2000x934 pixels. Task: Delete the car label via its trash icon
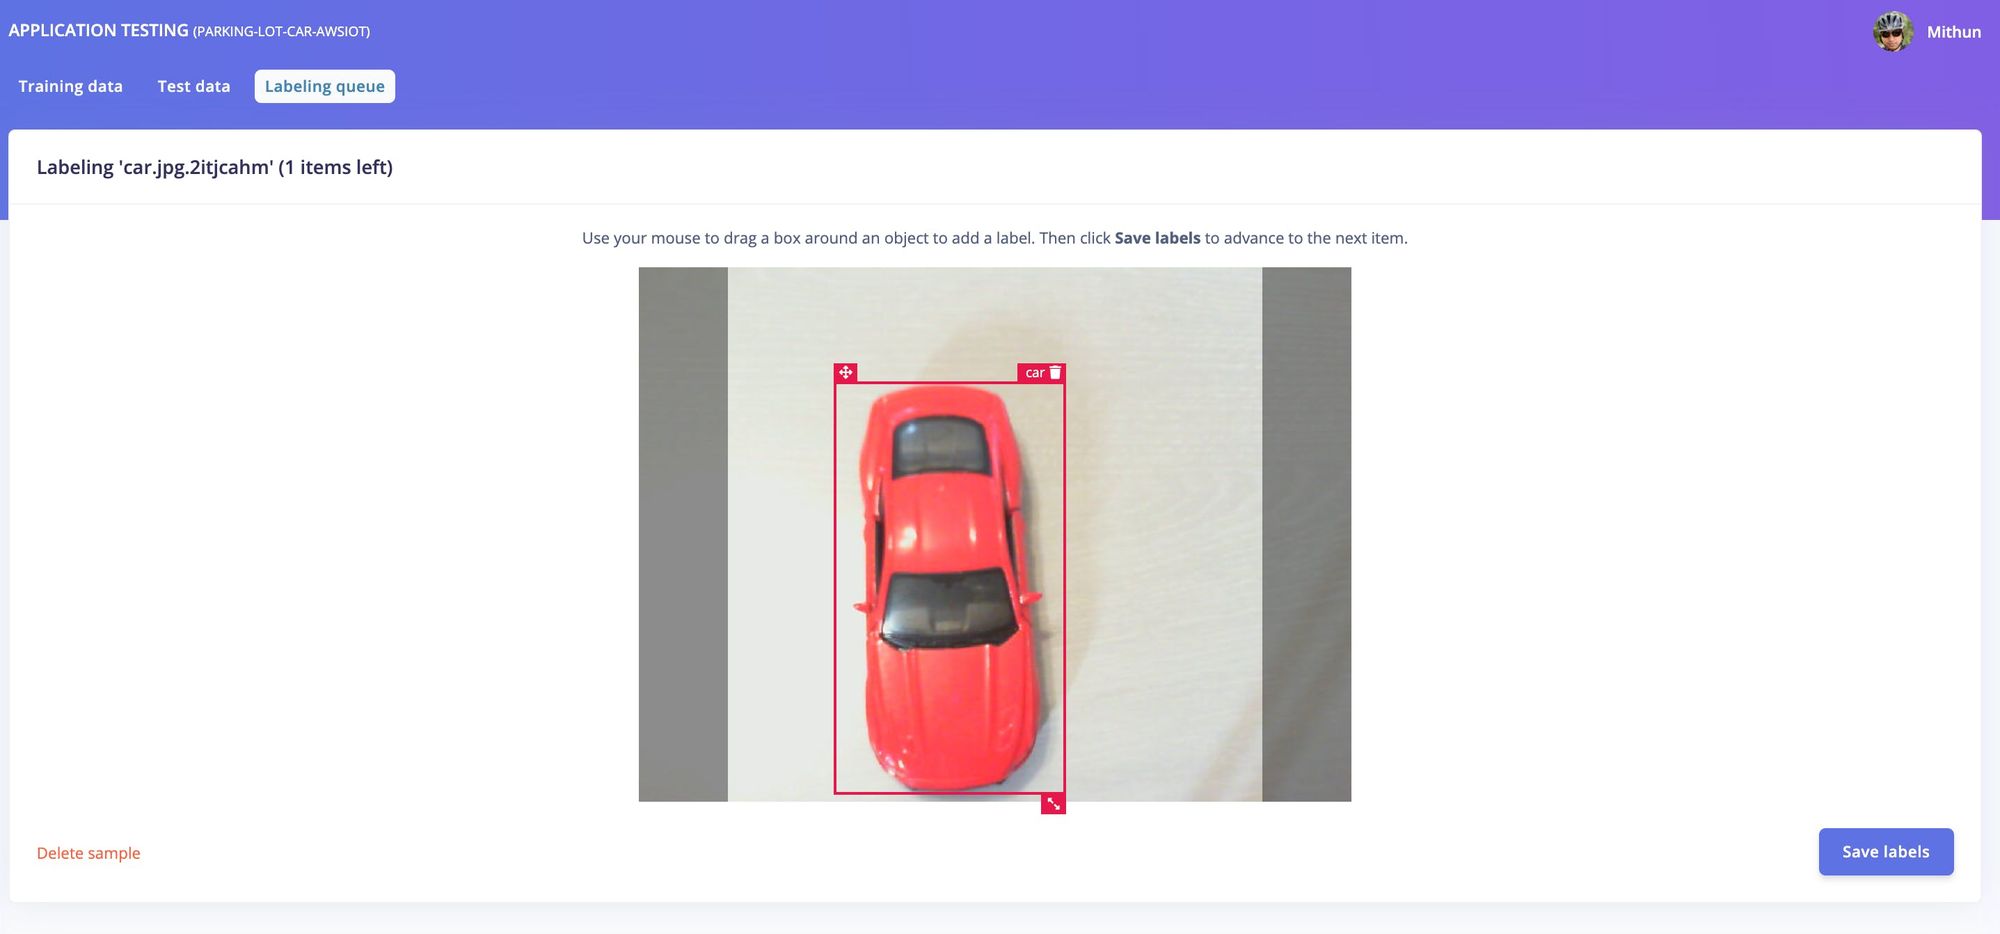tap(1055, 373)
